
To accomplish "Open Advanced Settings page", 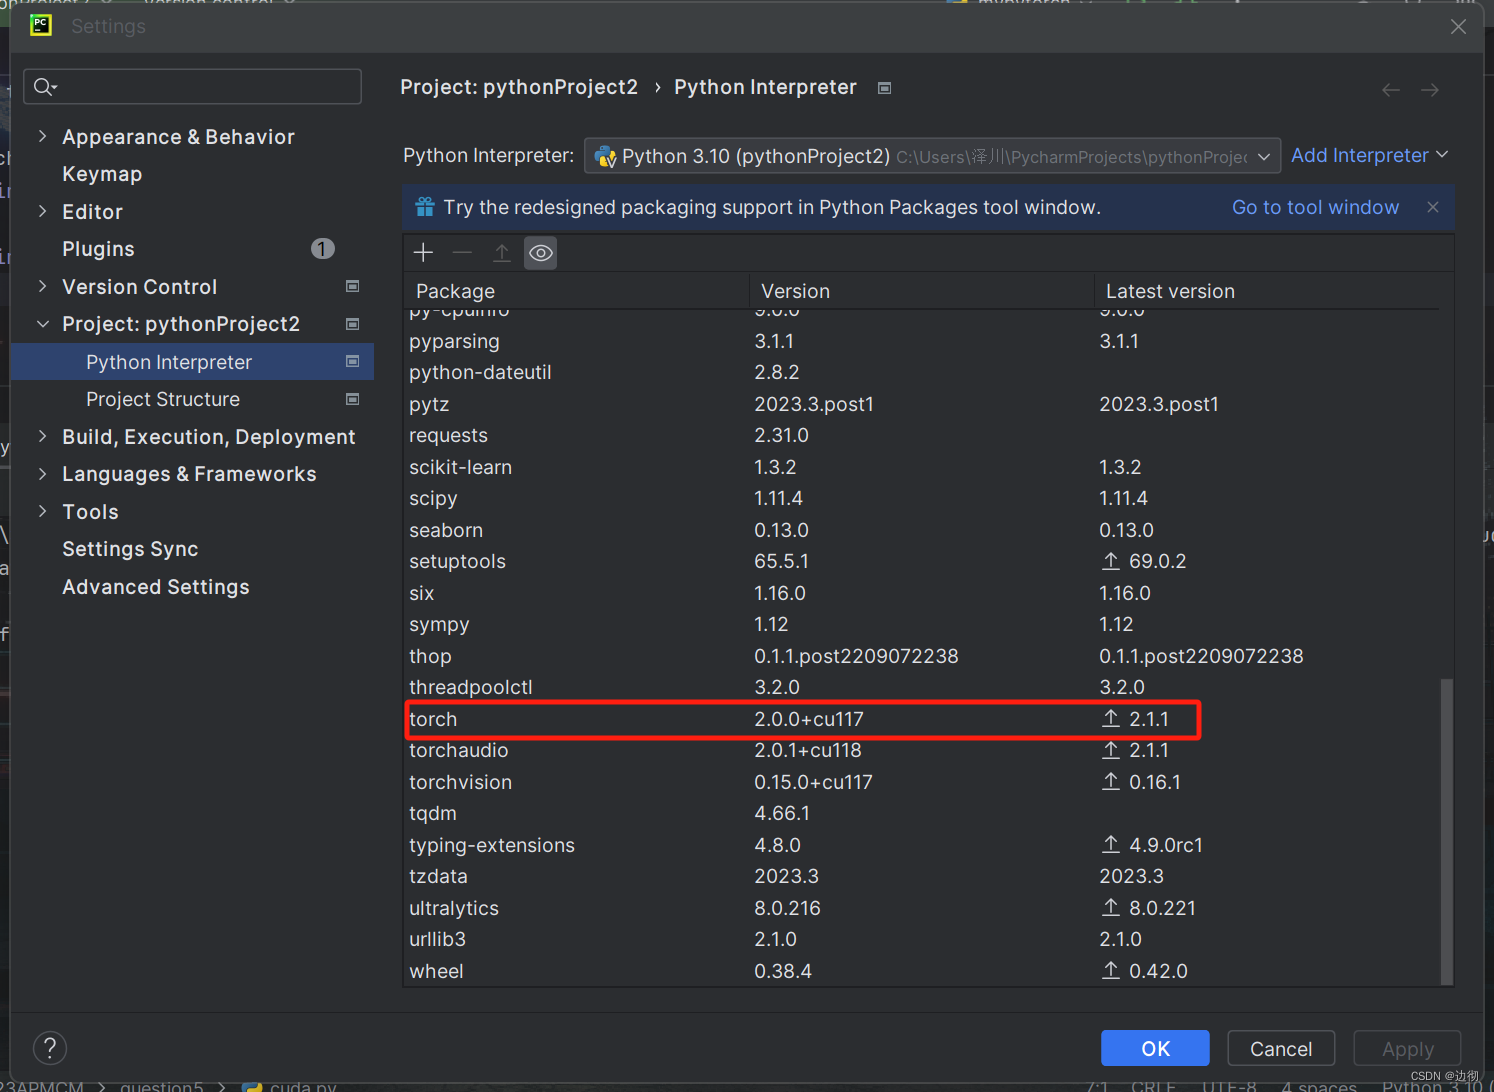I will tap(156, 587).
